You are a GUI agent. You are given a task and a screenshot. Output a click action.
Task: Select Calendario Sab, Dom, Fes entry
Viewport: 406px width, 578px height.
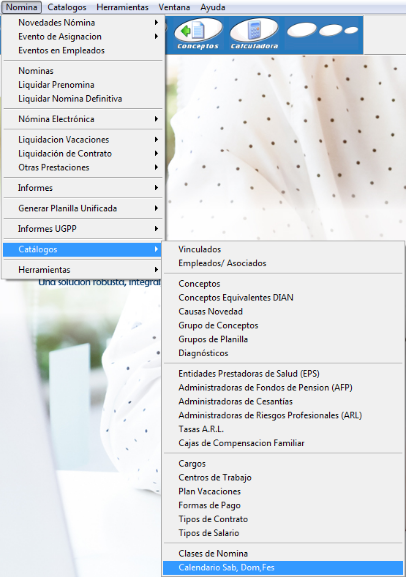(283, 568)
